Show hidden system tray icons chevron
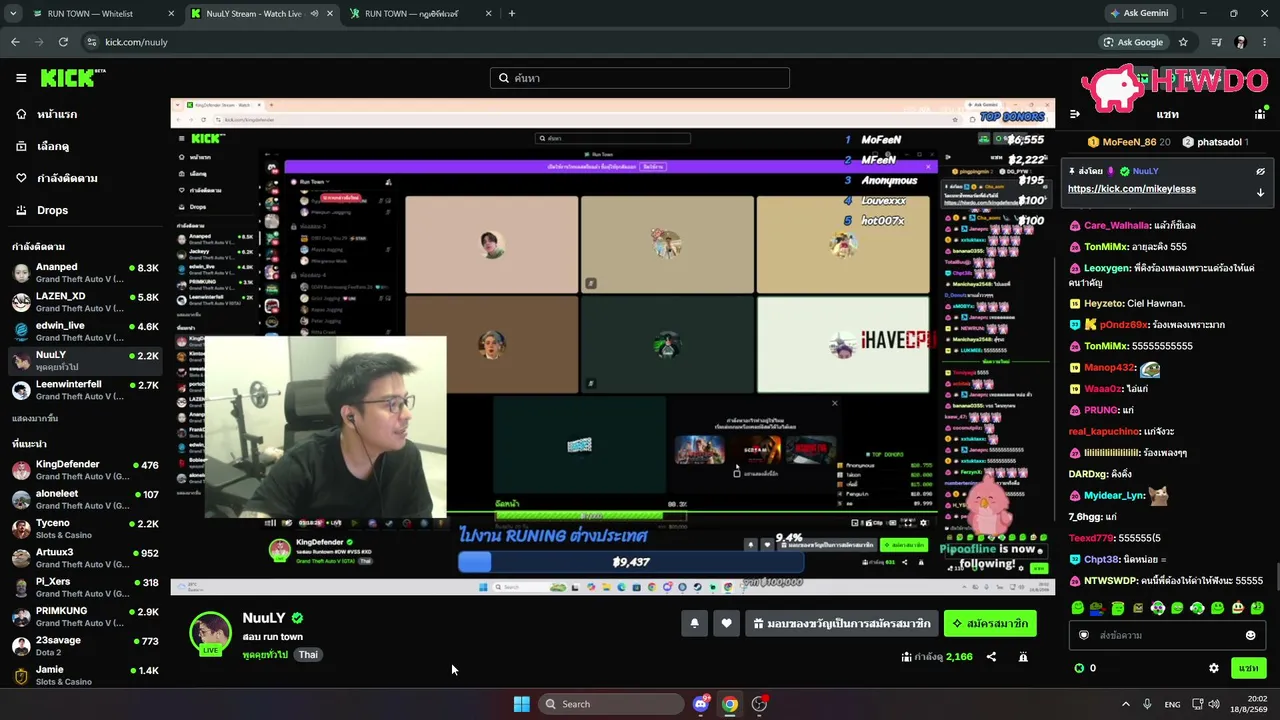This screenshot has height=720, width=1280. point(1125,704)
